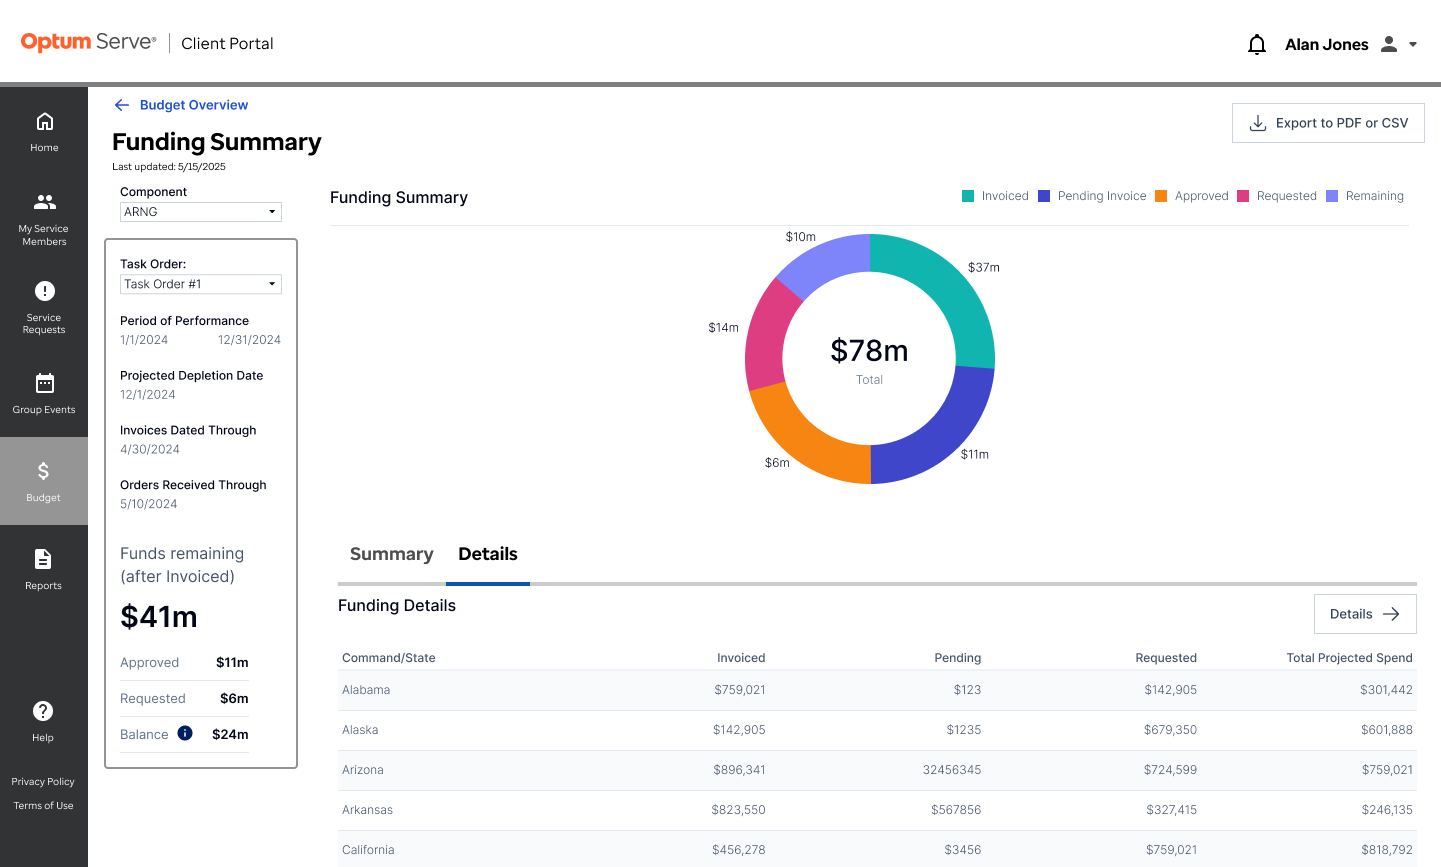Click the Invoiced legend swatch
1441x867 pixels.
(x=968, y=196)
